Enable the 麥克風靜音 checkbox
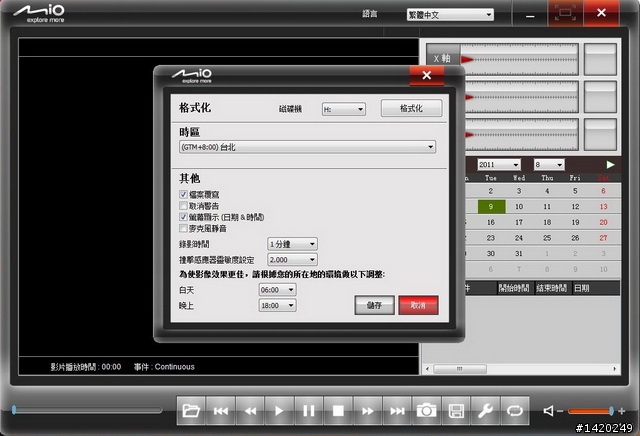Viewport: 640px width, 436px height. click(183, 228)
